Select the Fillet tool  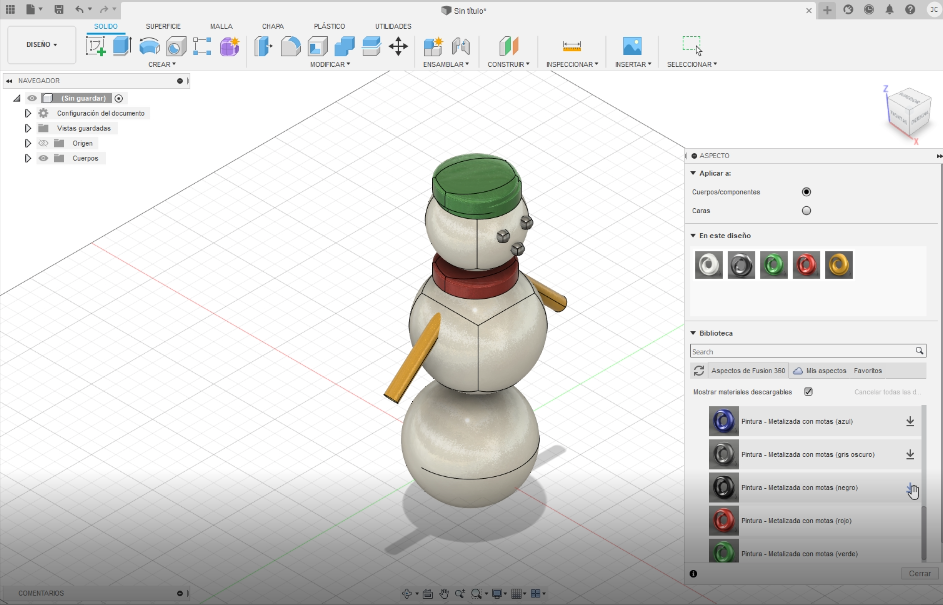click(x=290, y=46)
